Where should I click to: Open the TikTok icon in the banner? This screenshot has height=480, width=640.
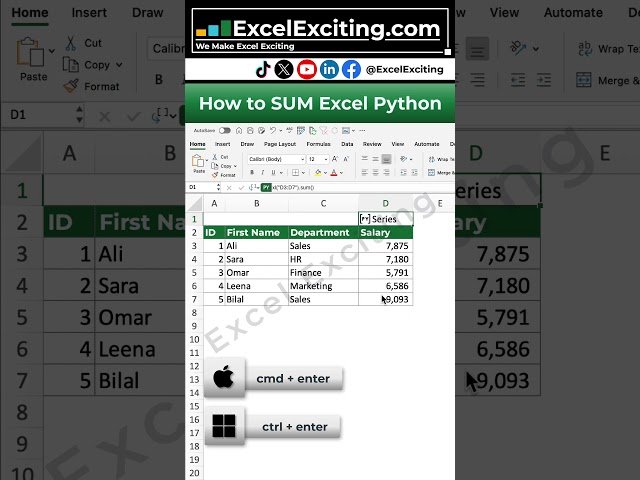click(x=263, y=69)
